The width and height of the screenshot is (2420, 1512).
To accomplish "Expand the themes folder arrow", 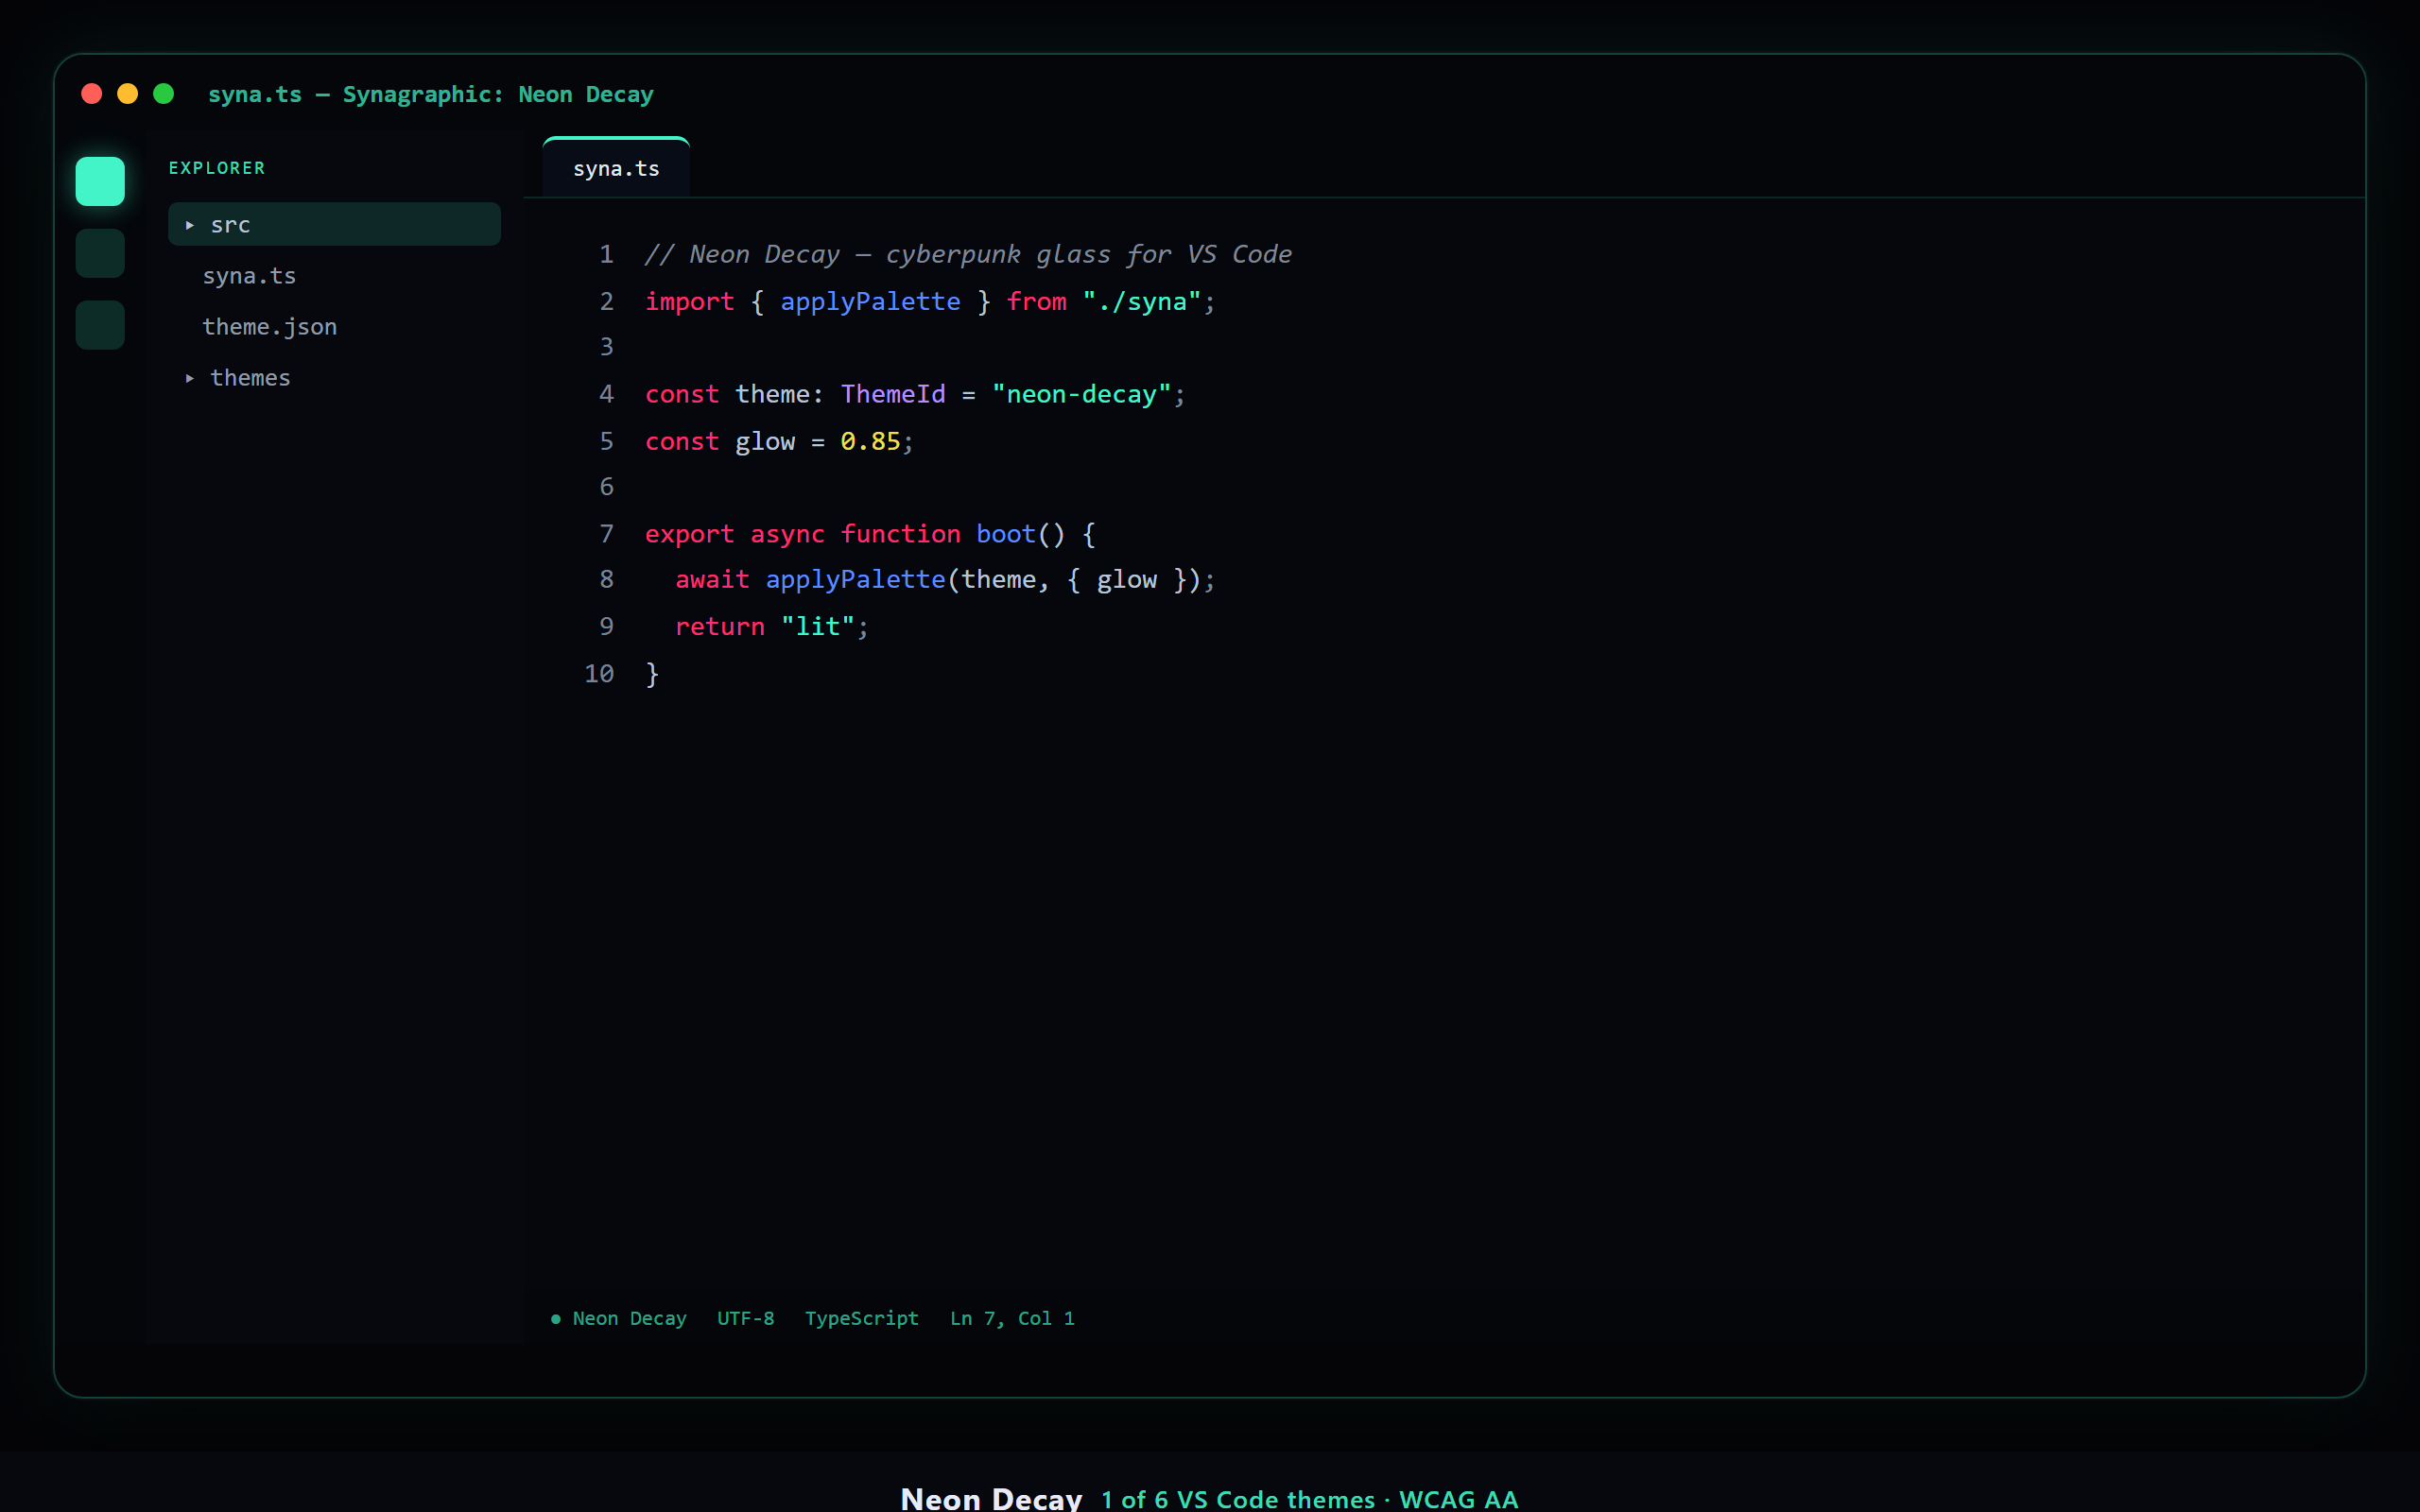I will [x=190, y=378].
